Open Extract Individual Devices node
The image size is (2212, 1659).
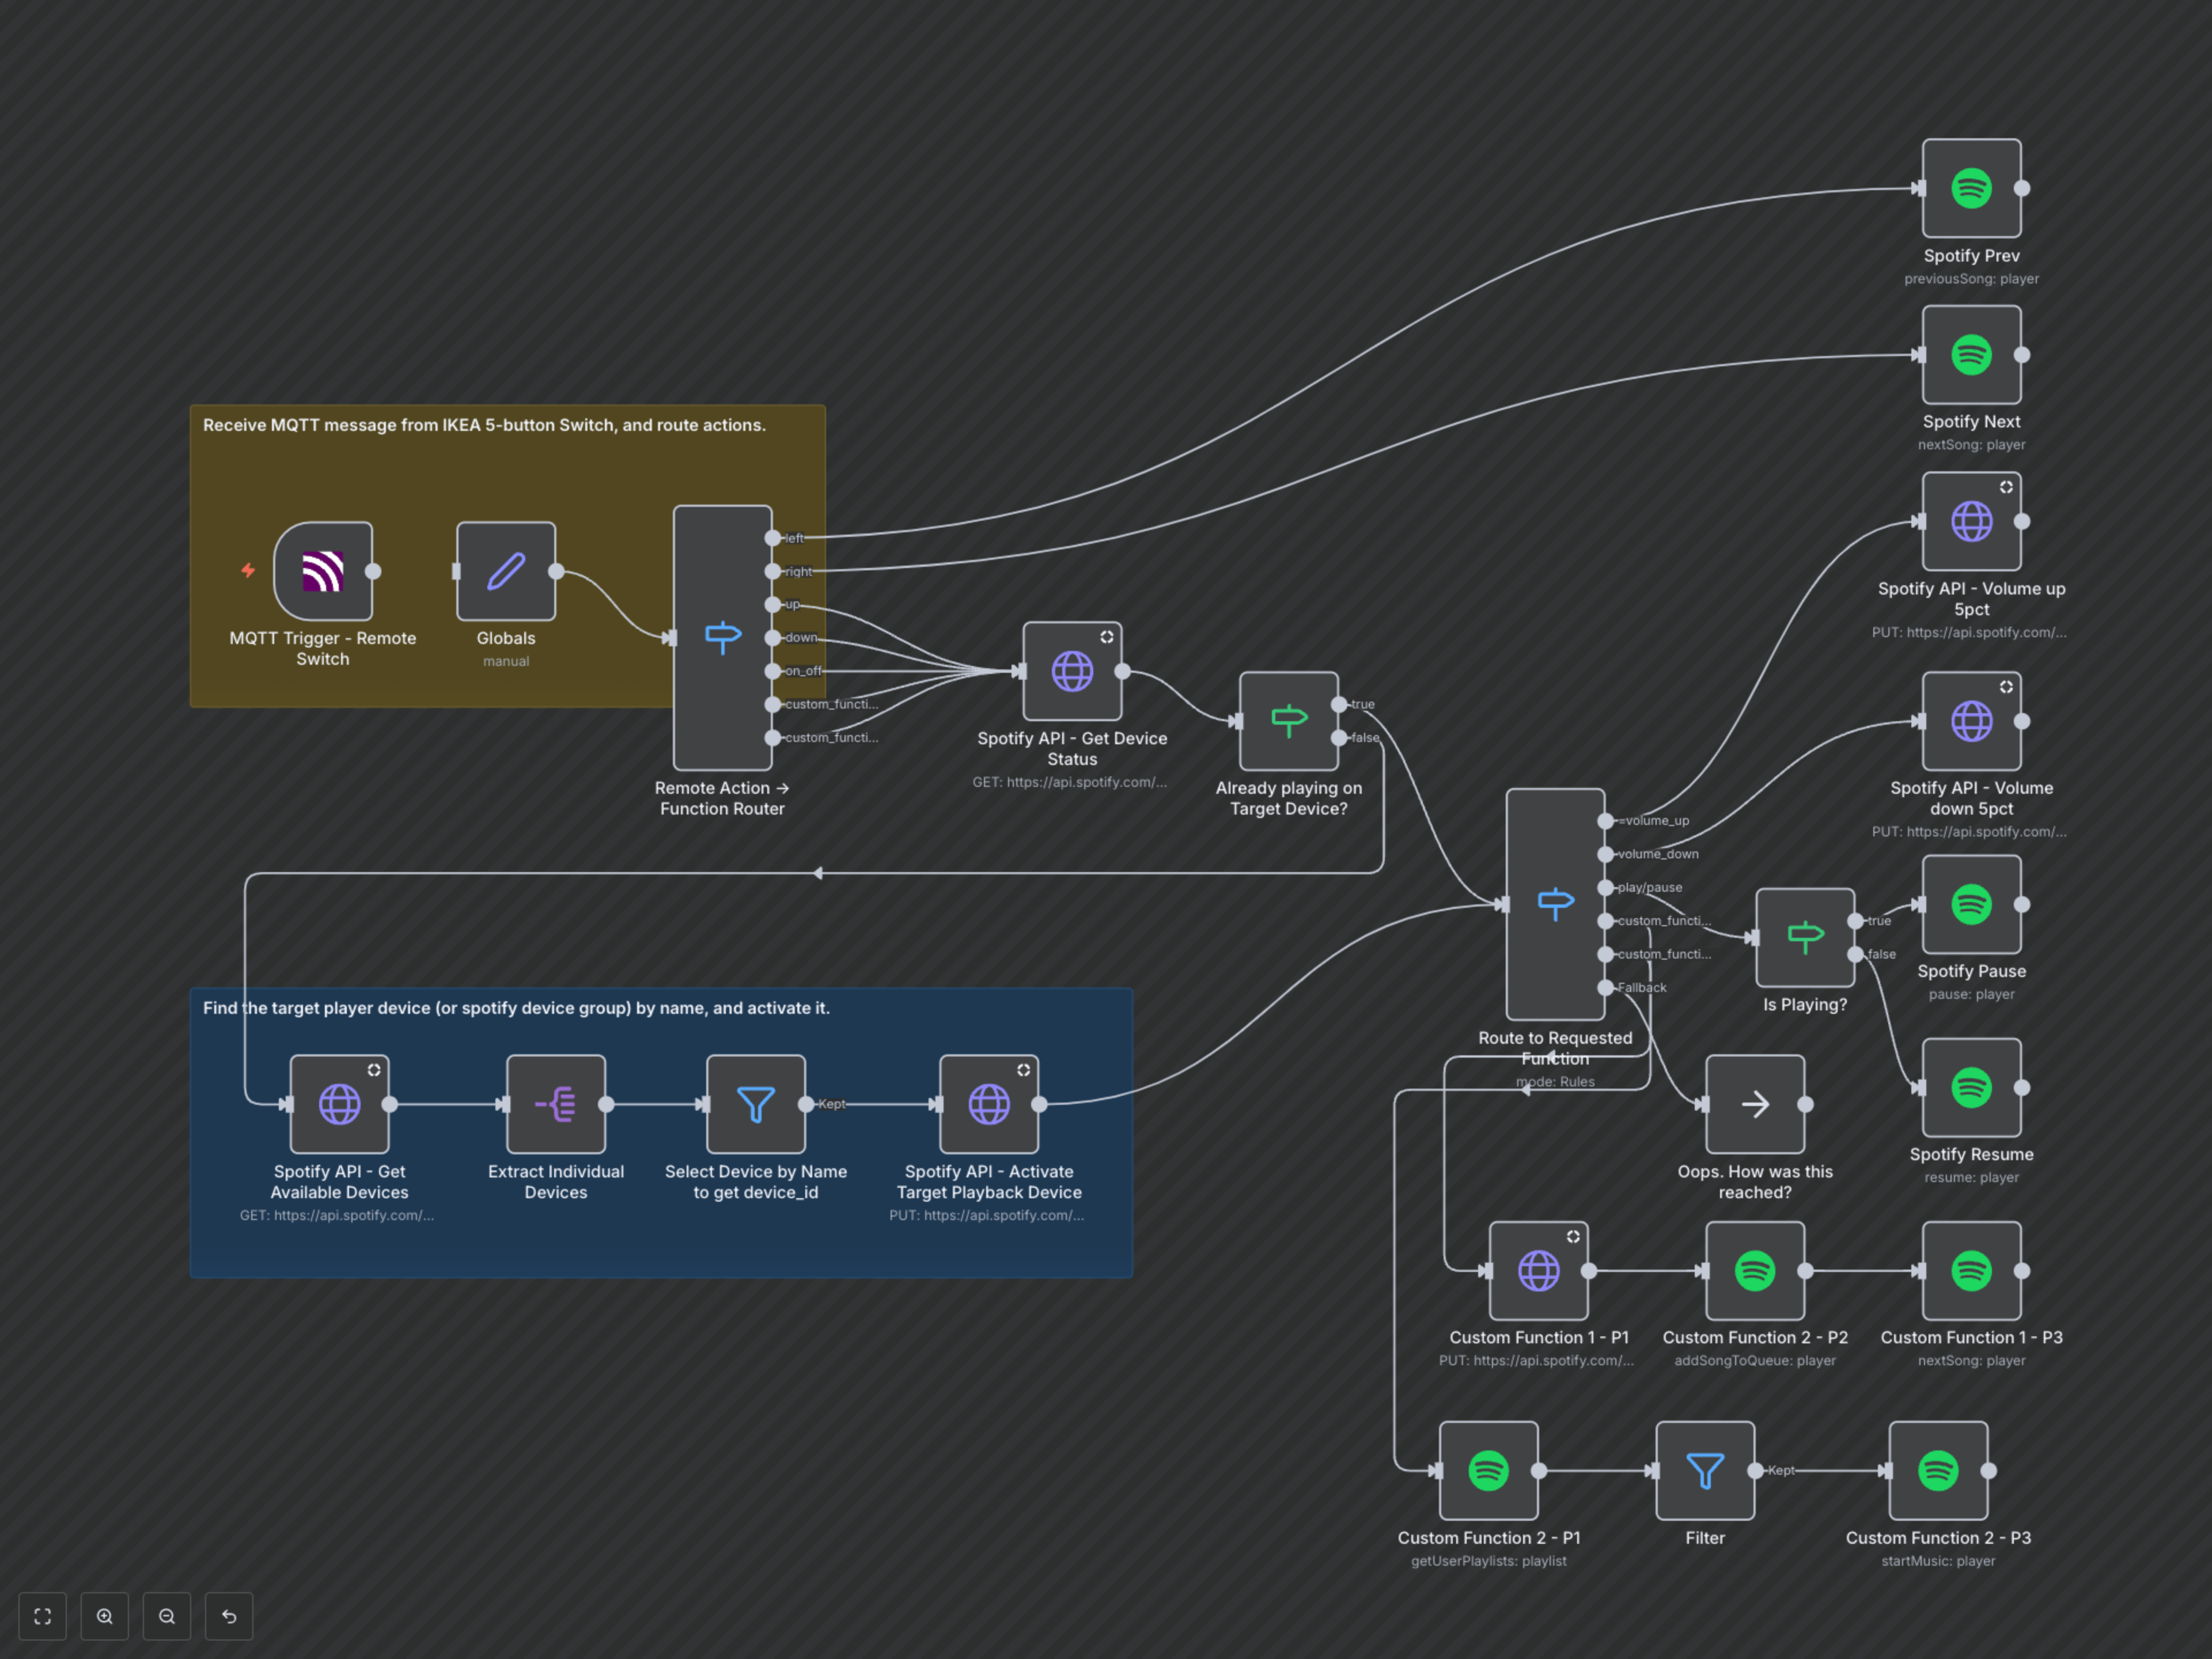tap(556, 1104)
